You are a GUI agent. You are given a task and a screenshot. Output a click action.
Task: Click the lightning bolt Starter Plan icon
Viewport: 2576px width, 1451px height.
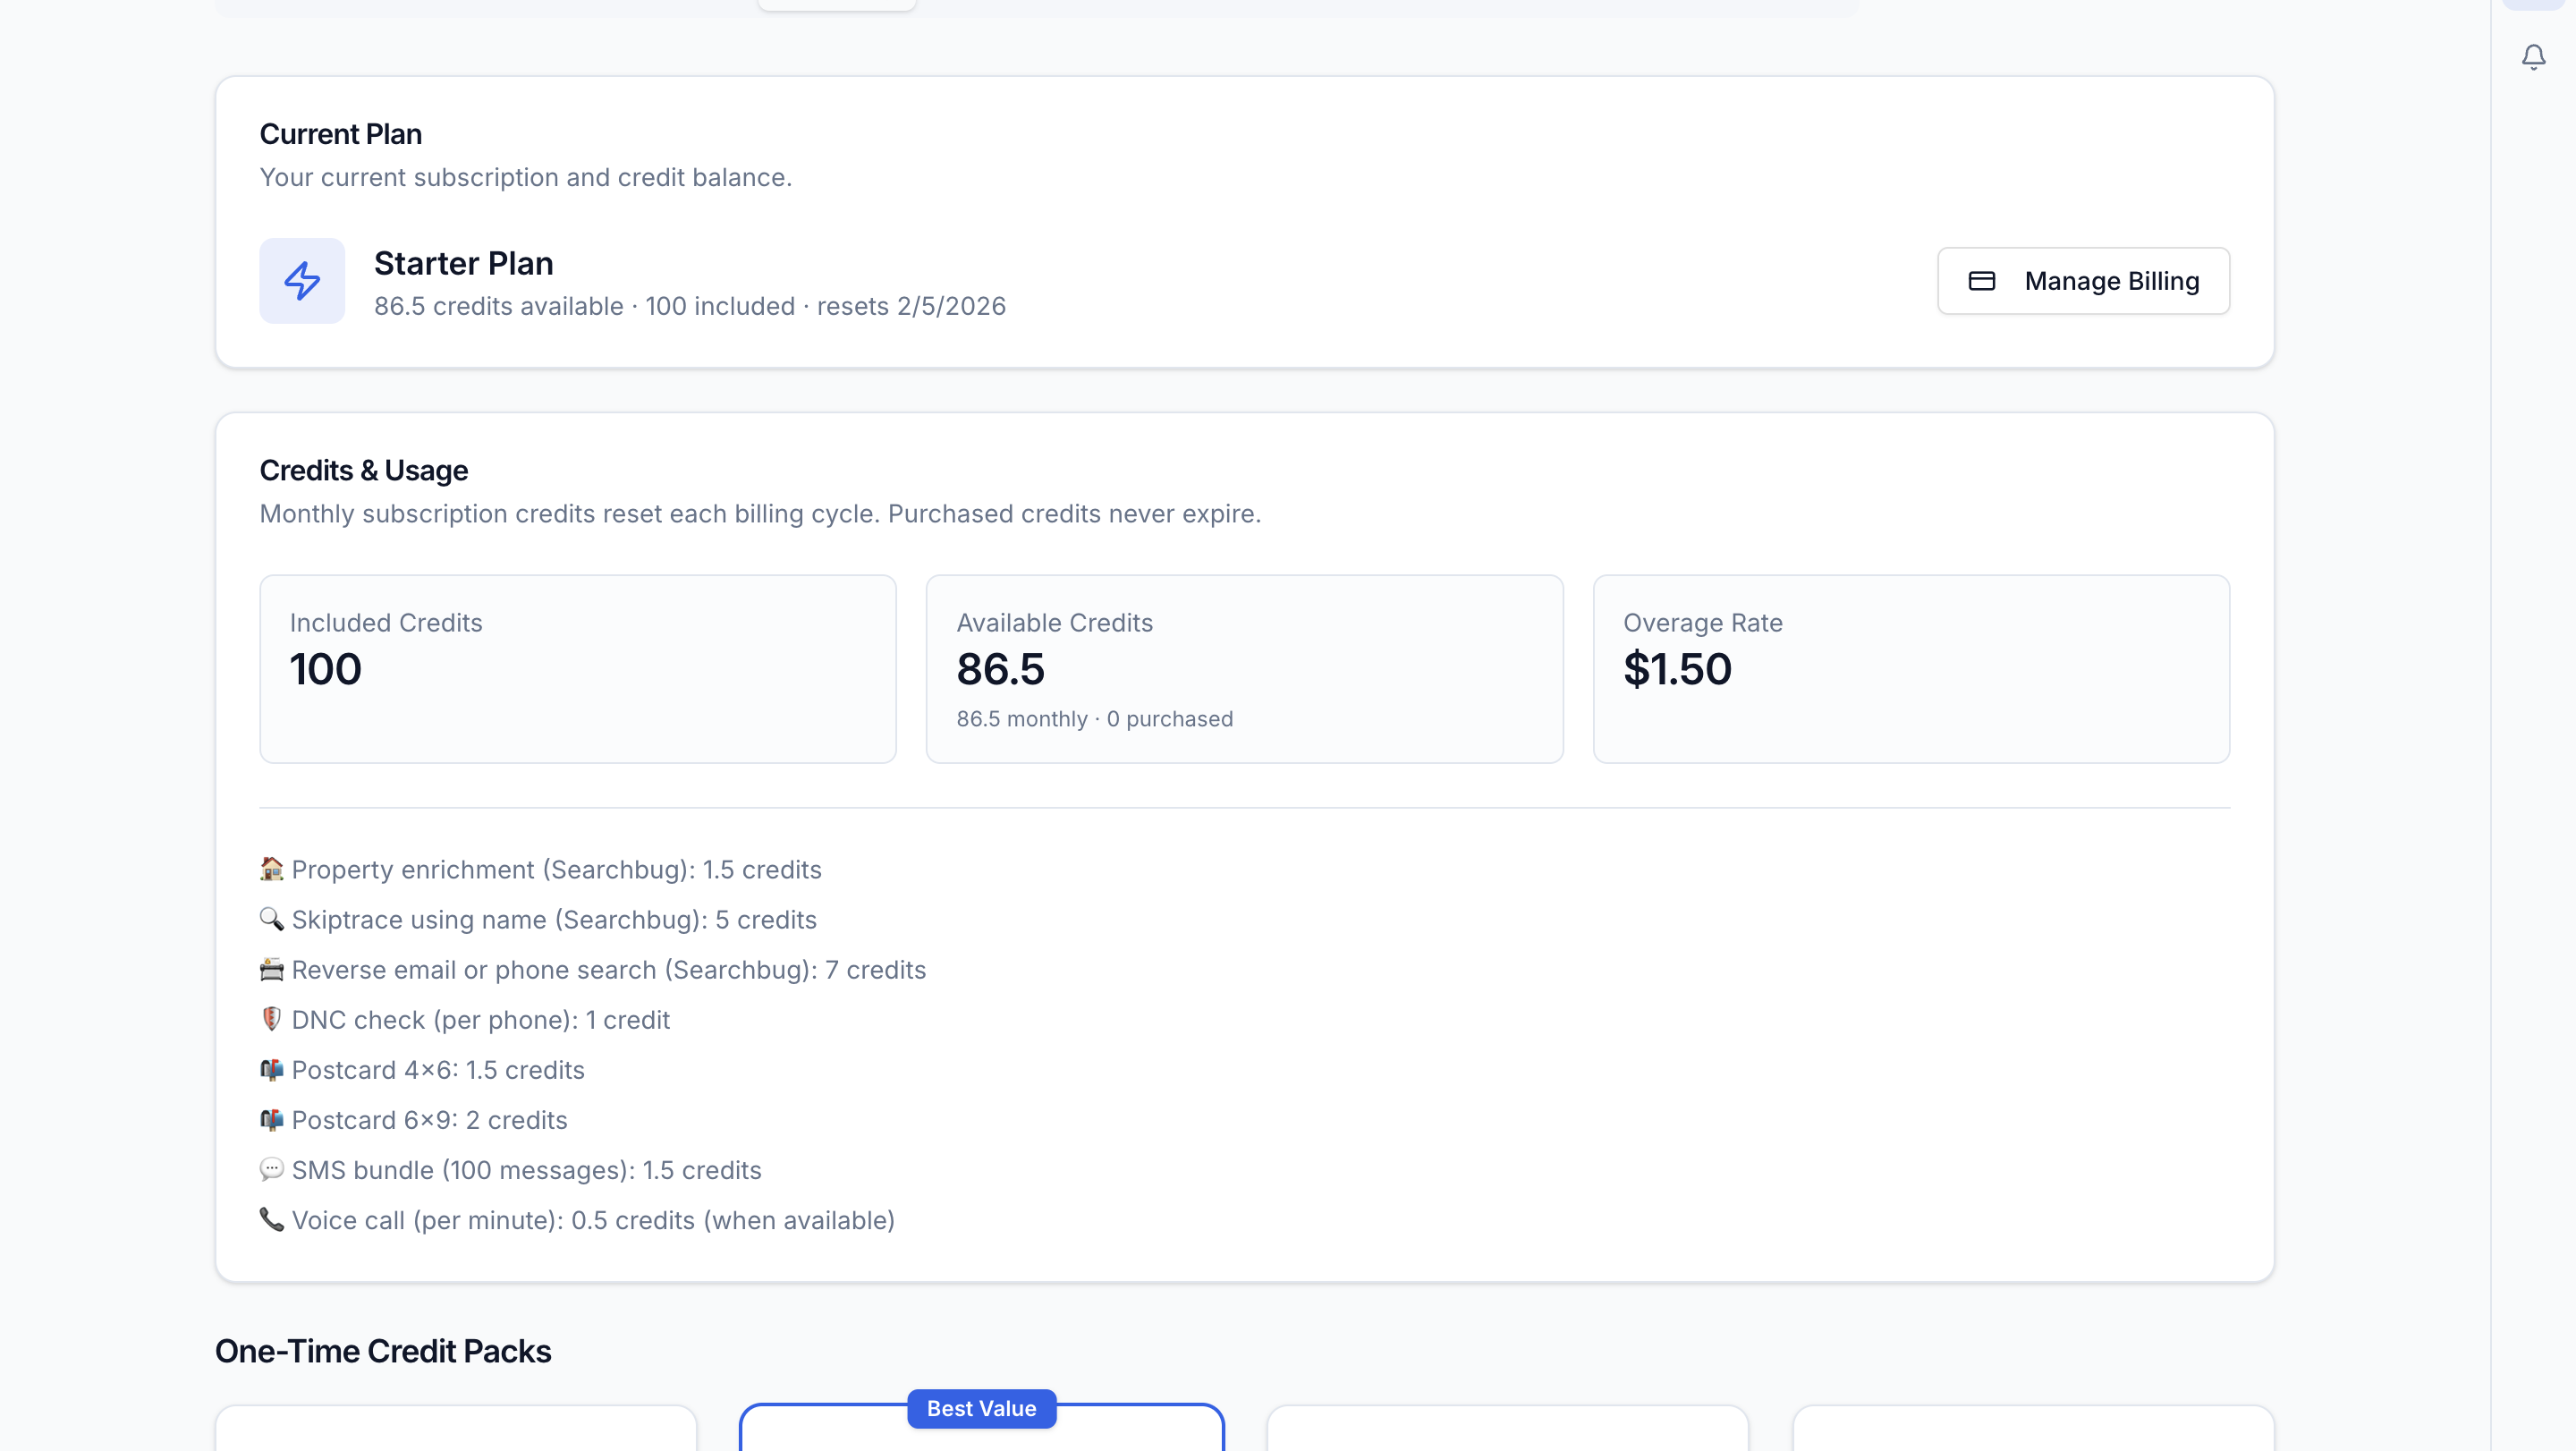301,281
